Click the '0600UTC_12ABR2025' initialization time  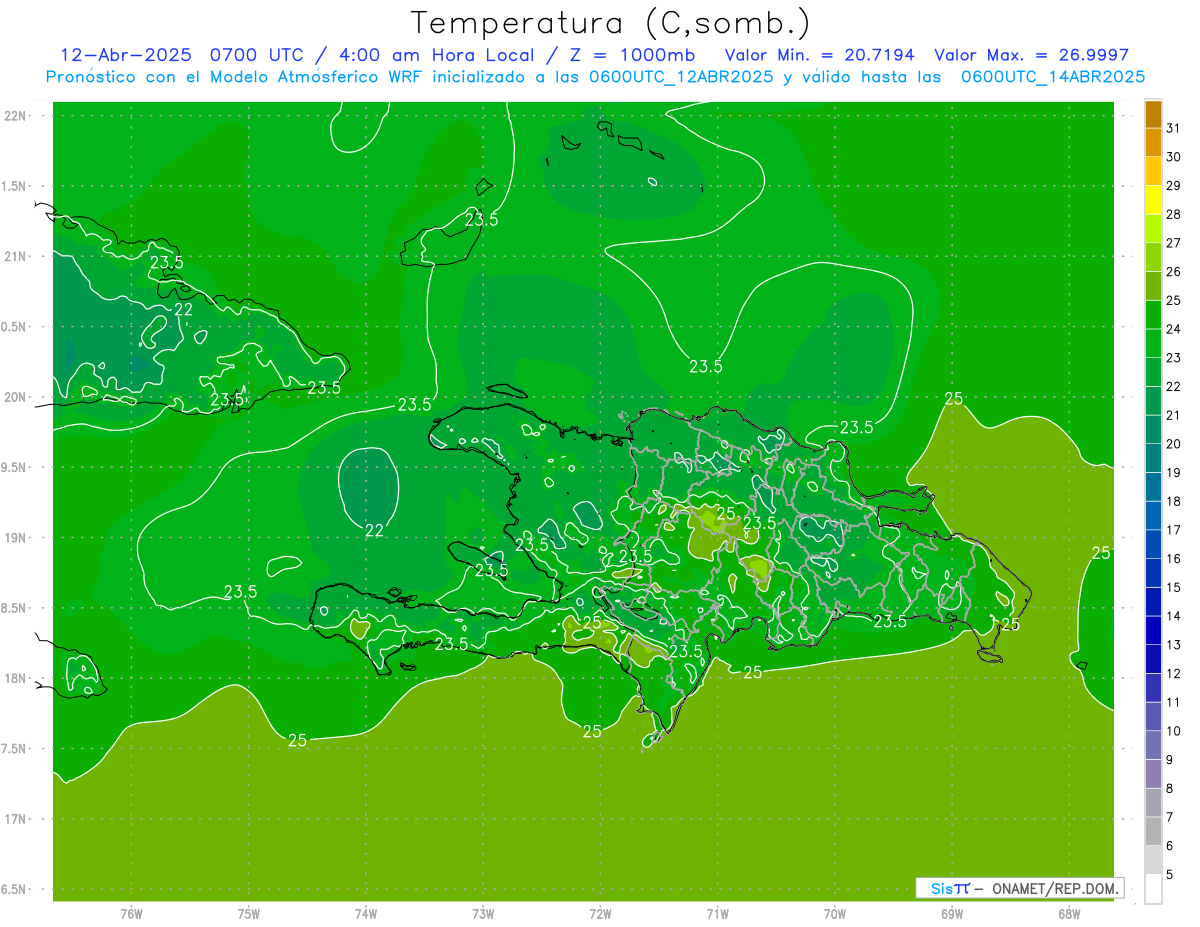coord(681,77)
